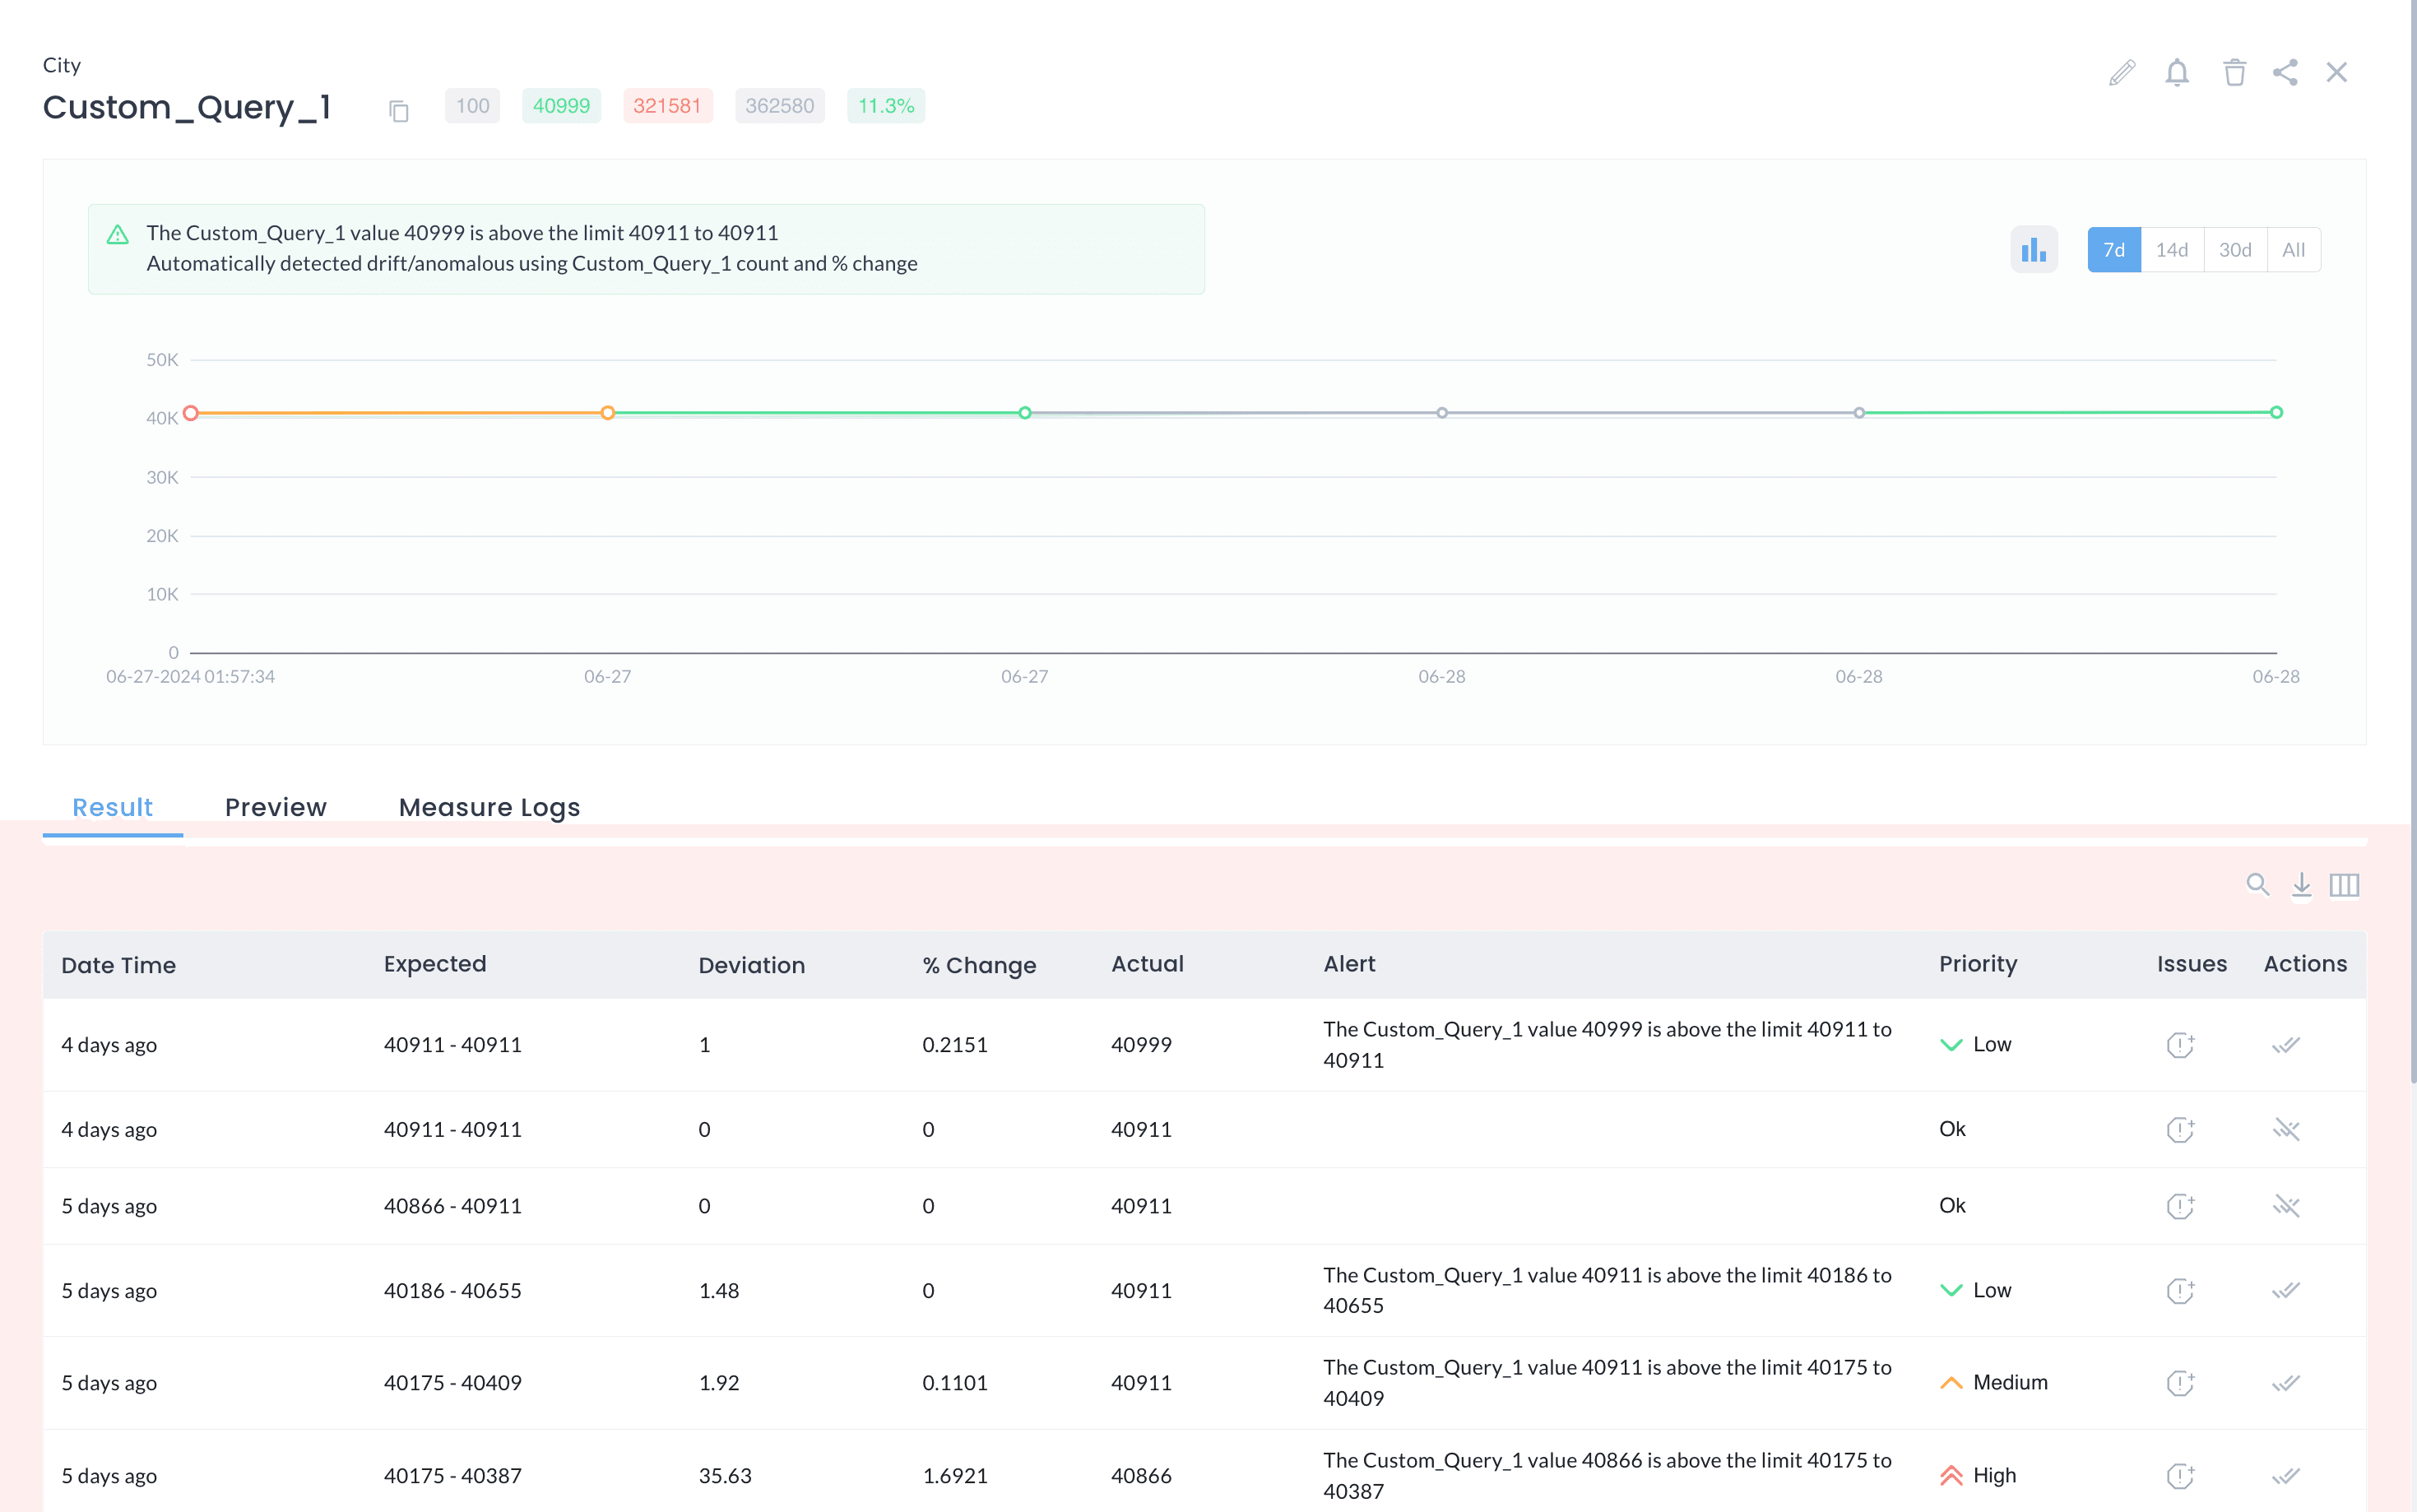Open the Measure Logs tab
Screen dimensions: 2417x1512
489,807
